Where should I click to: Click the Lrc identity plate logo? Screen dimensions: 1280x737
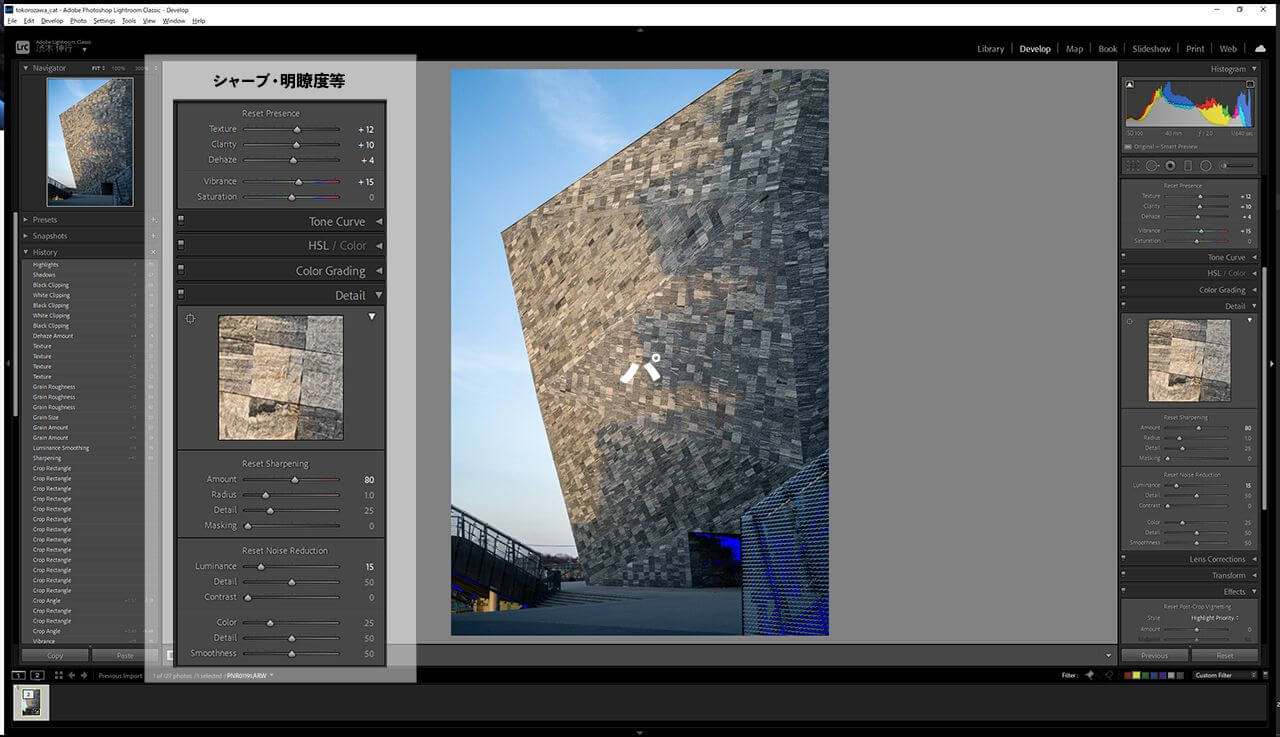pos(23,47)
